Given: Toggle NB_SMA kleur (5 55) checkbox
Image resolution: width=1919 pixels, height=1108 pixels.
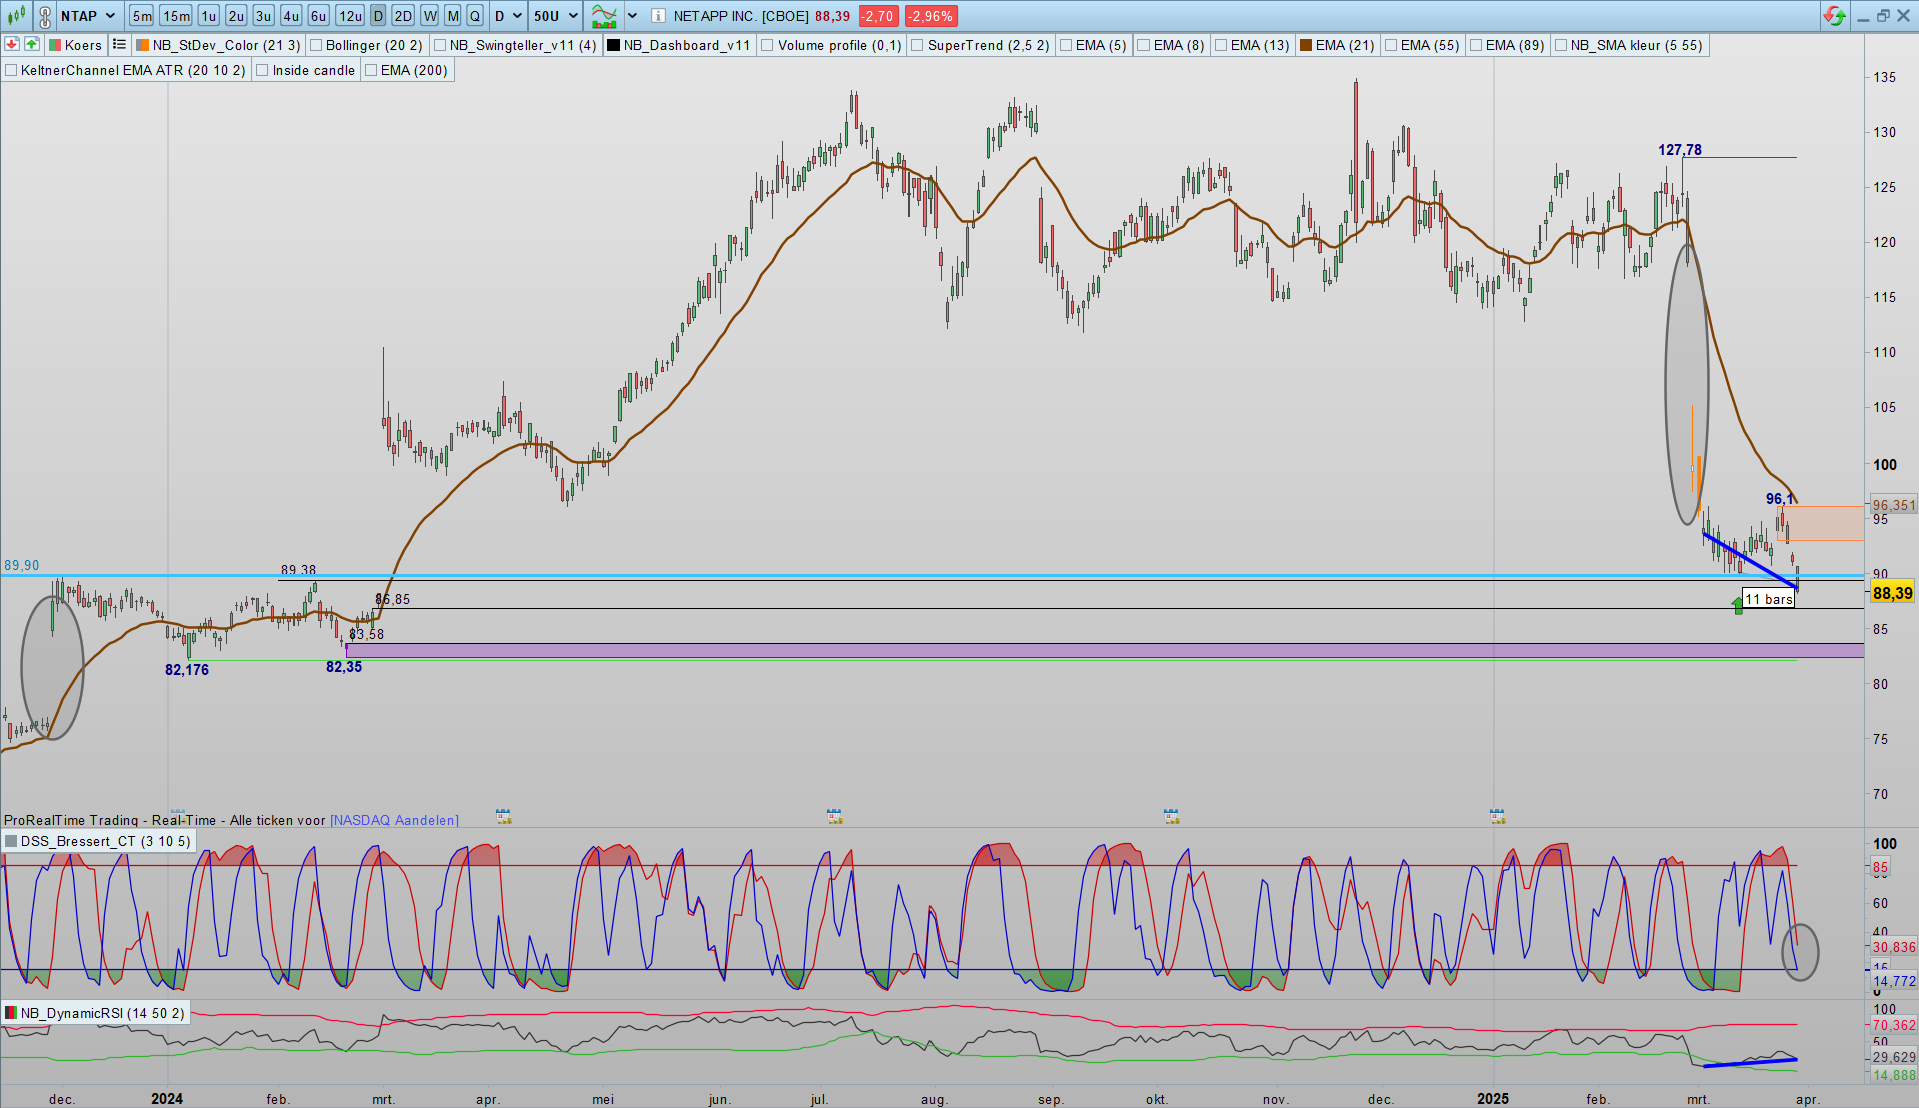Looking at the screenshot, I should 1560,45.
